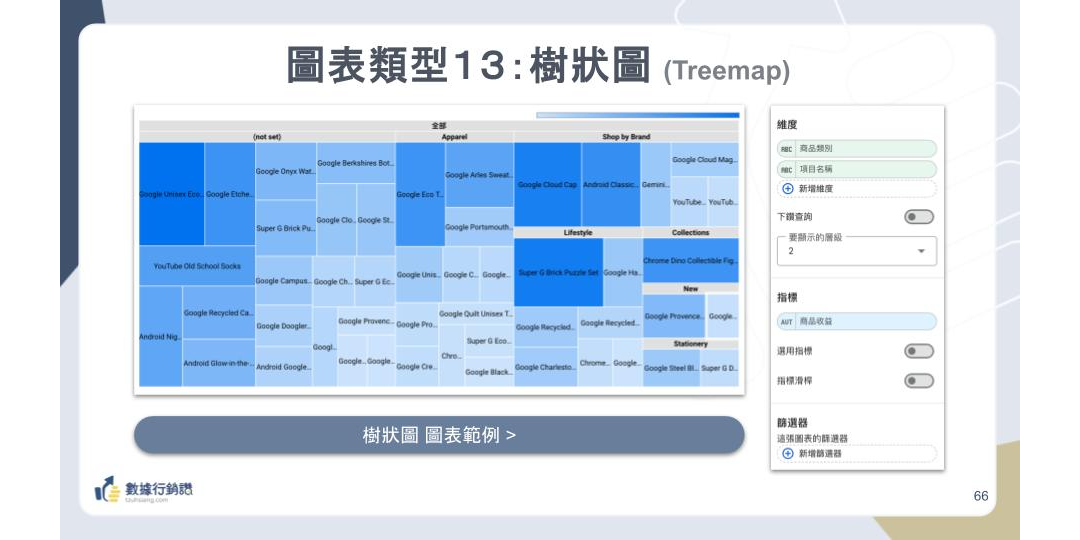Click the Google Steel Bl... tile

(672, 368)
